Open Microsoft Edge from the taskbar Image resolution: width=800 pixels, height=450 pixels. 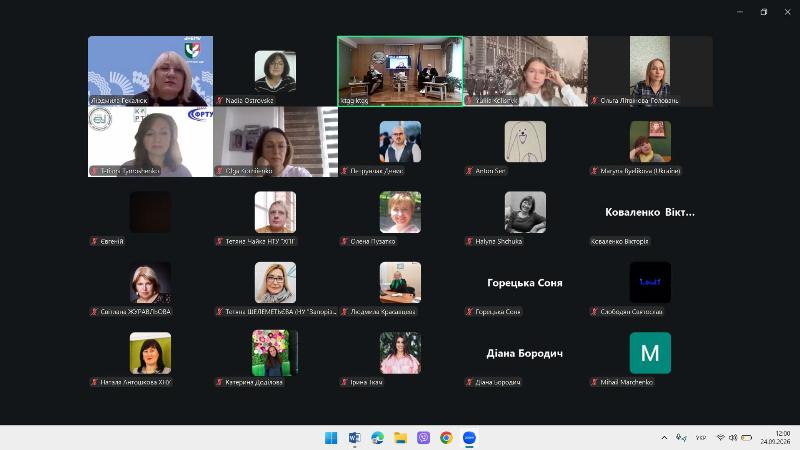377,438
